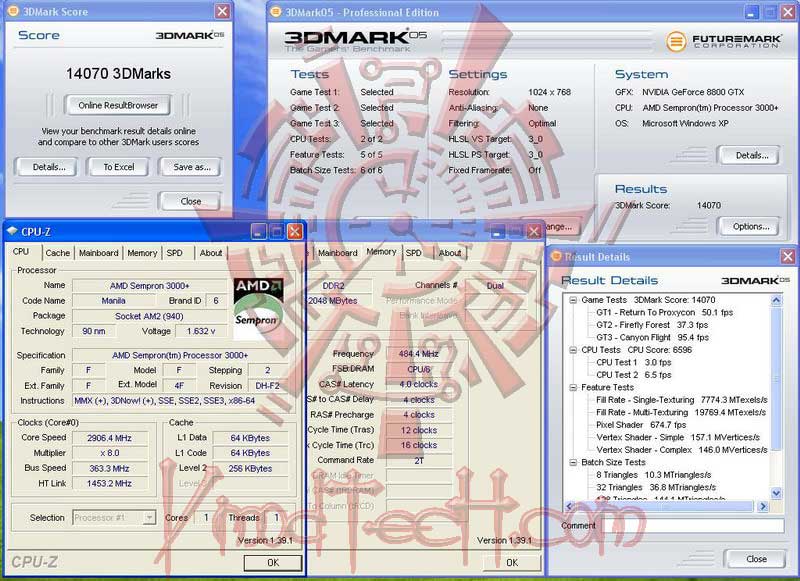Click the 14070 3DMarks score text

tap(118, 73)
